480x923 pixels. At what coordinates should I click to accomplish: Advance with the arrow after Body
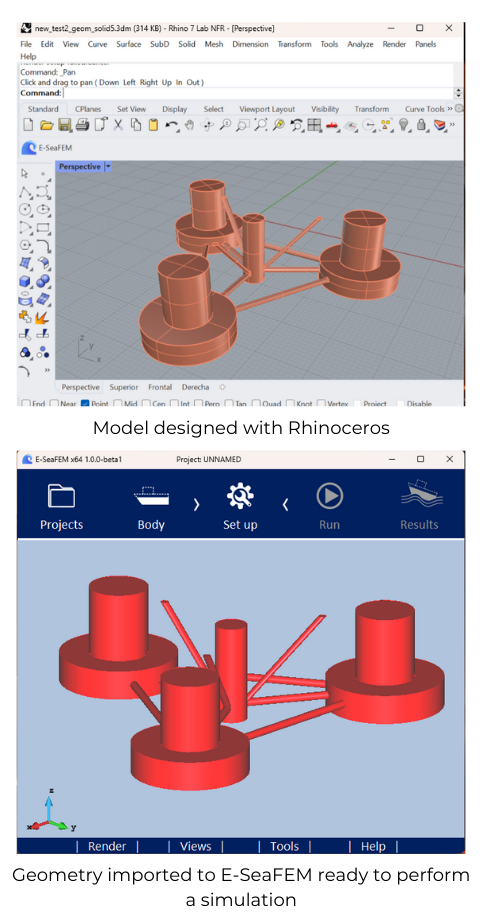(x=197, y=504)
